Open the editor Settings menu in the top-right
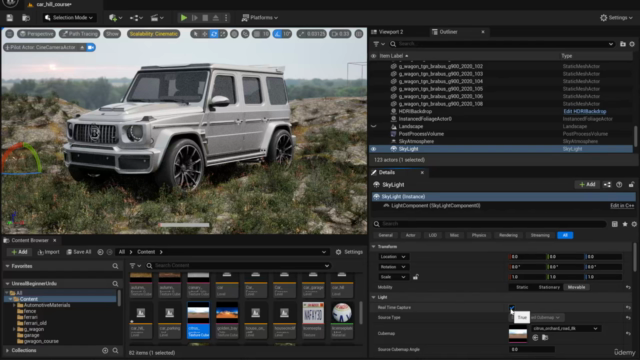Screen dimensions: 640x360 coord(616,18)
